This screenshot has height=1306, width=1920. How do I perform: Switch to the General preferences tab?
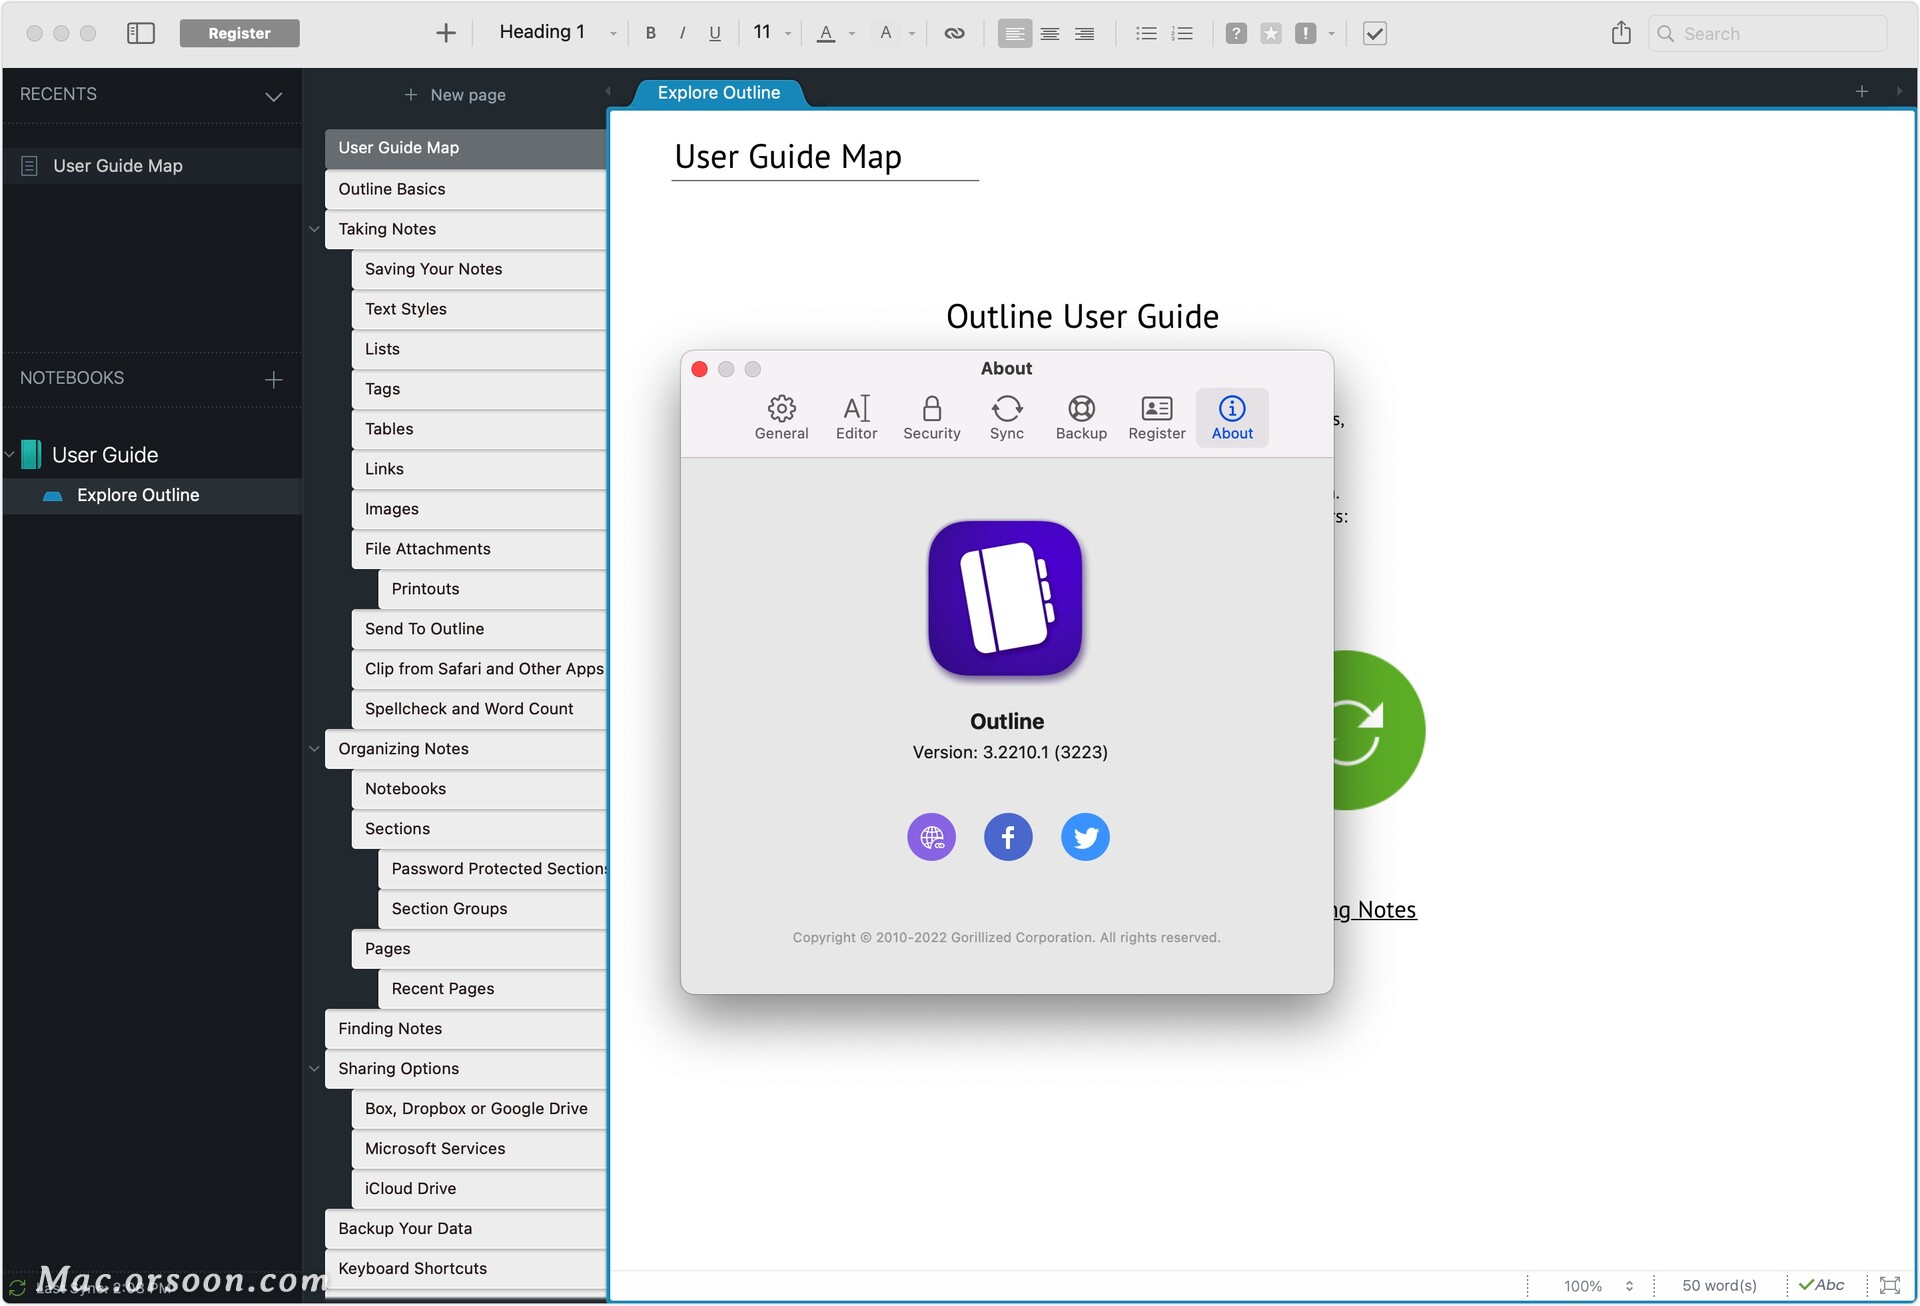[x=781, y=416]
